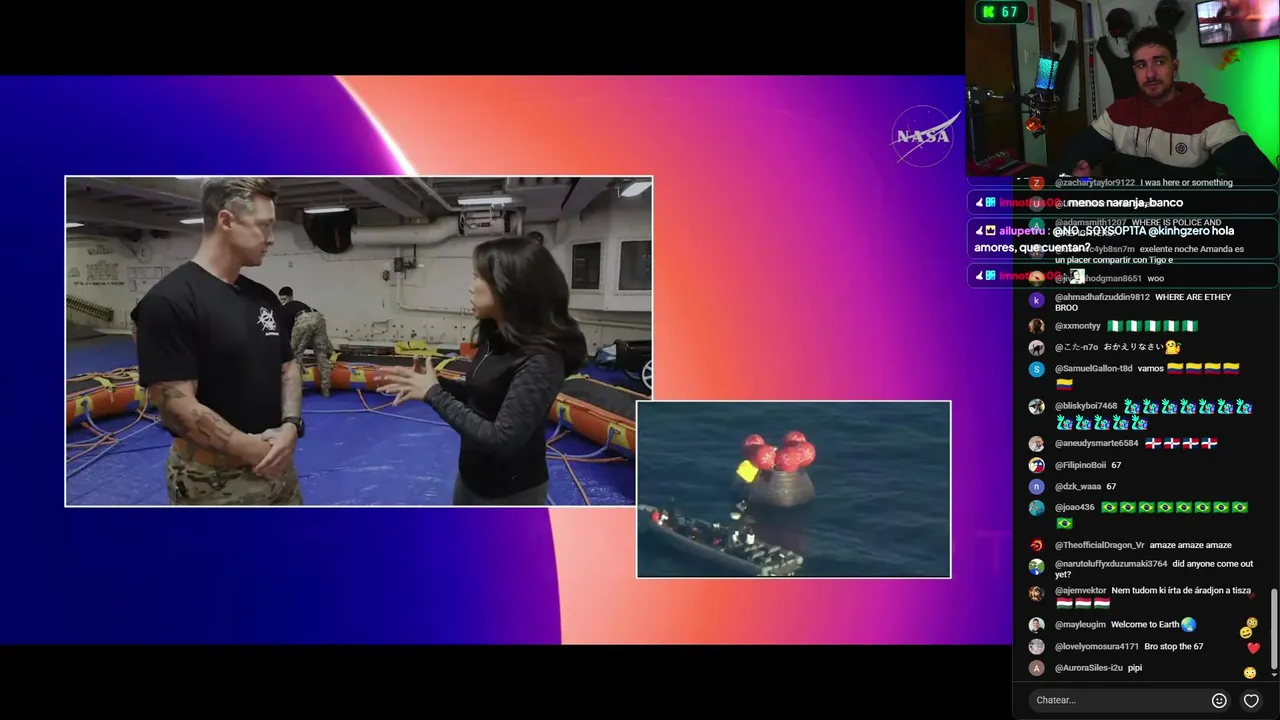Click @lovelyomosura4171's avatar
Screen dimensions: 1280x720
[x=1036, y=647]
